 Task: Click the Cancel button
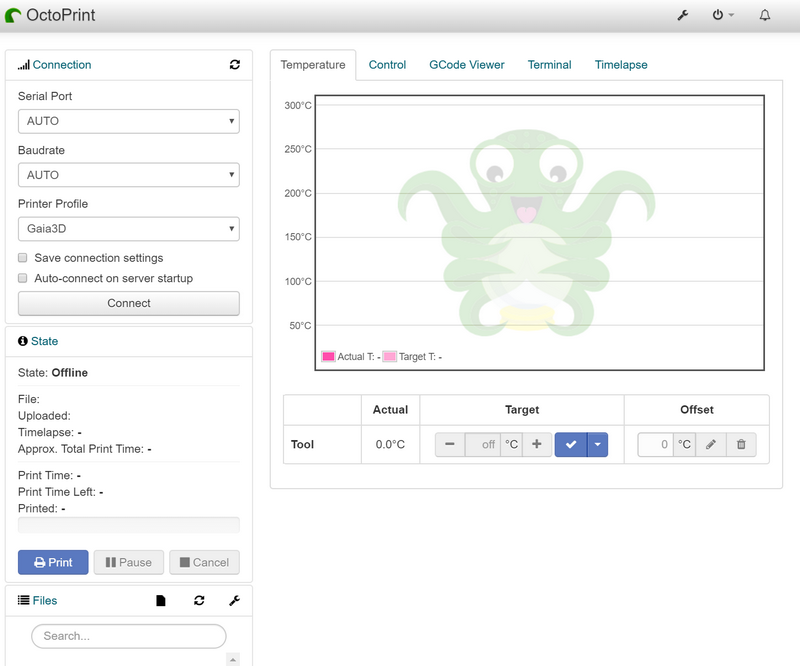coord(204,562)
